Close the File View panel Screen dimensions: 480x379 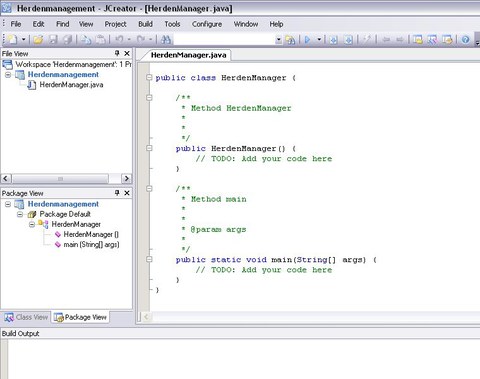click(x=127, y=53)
